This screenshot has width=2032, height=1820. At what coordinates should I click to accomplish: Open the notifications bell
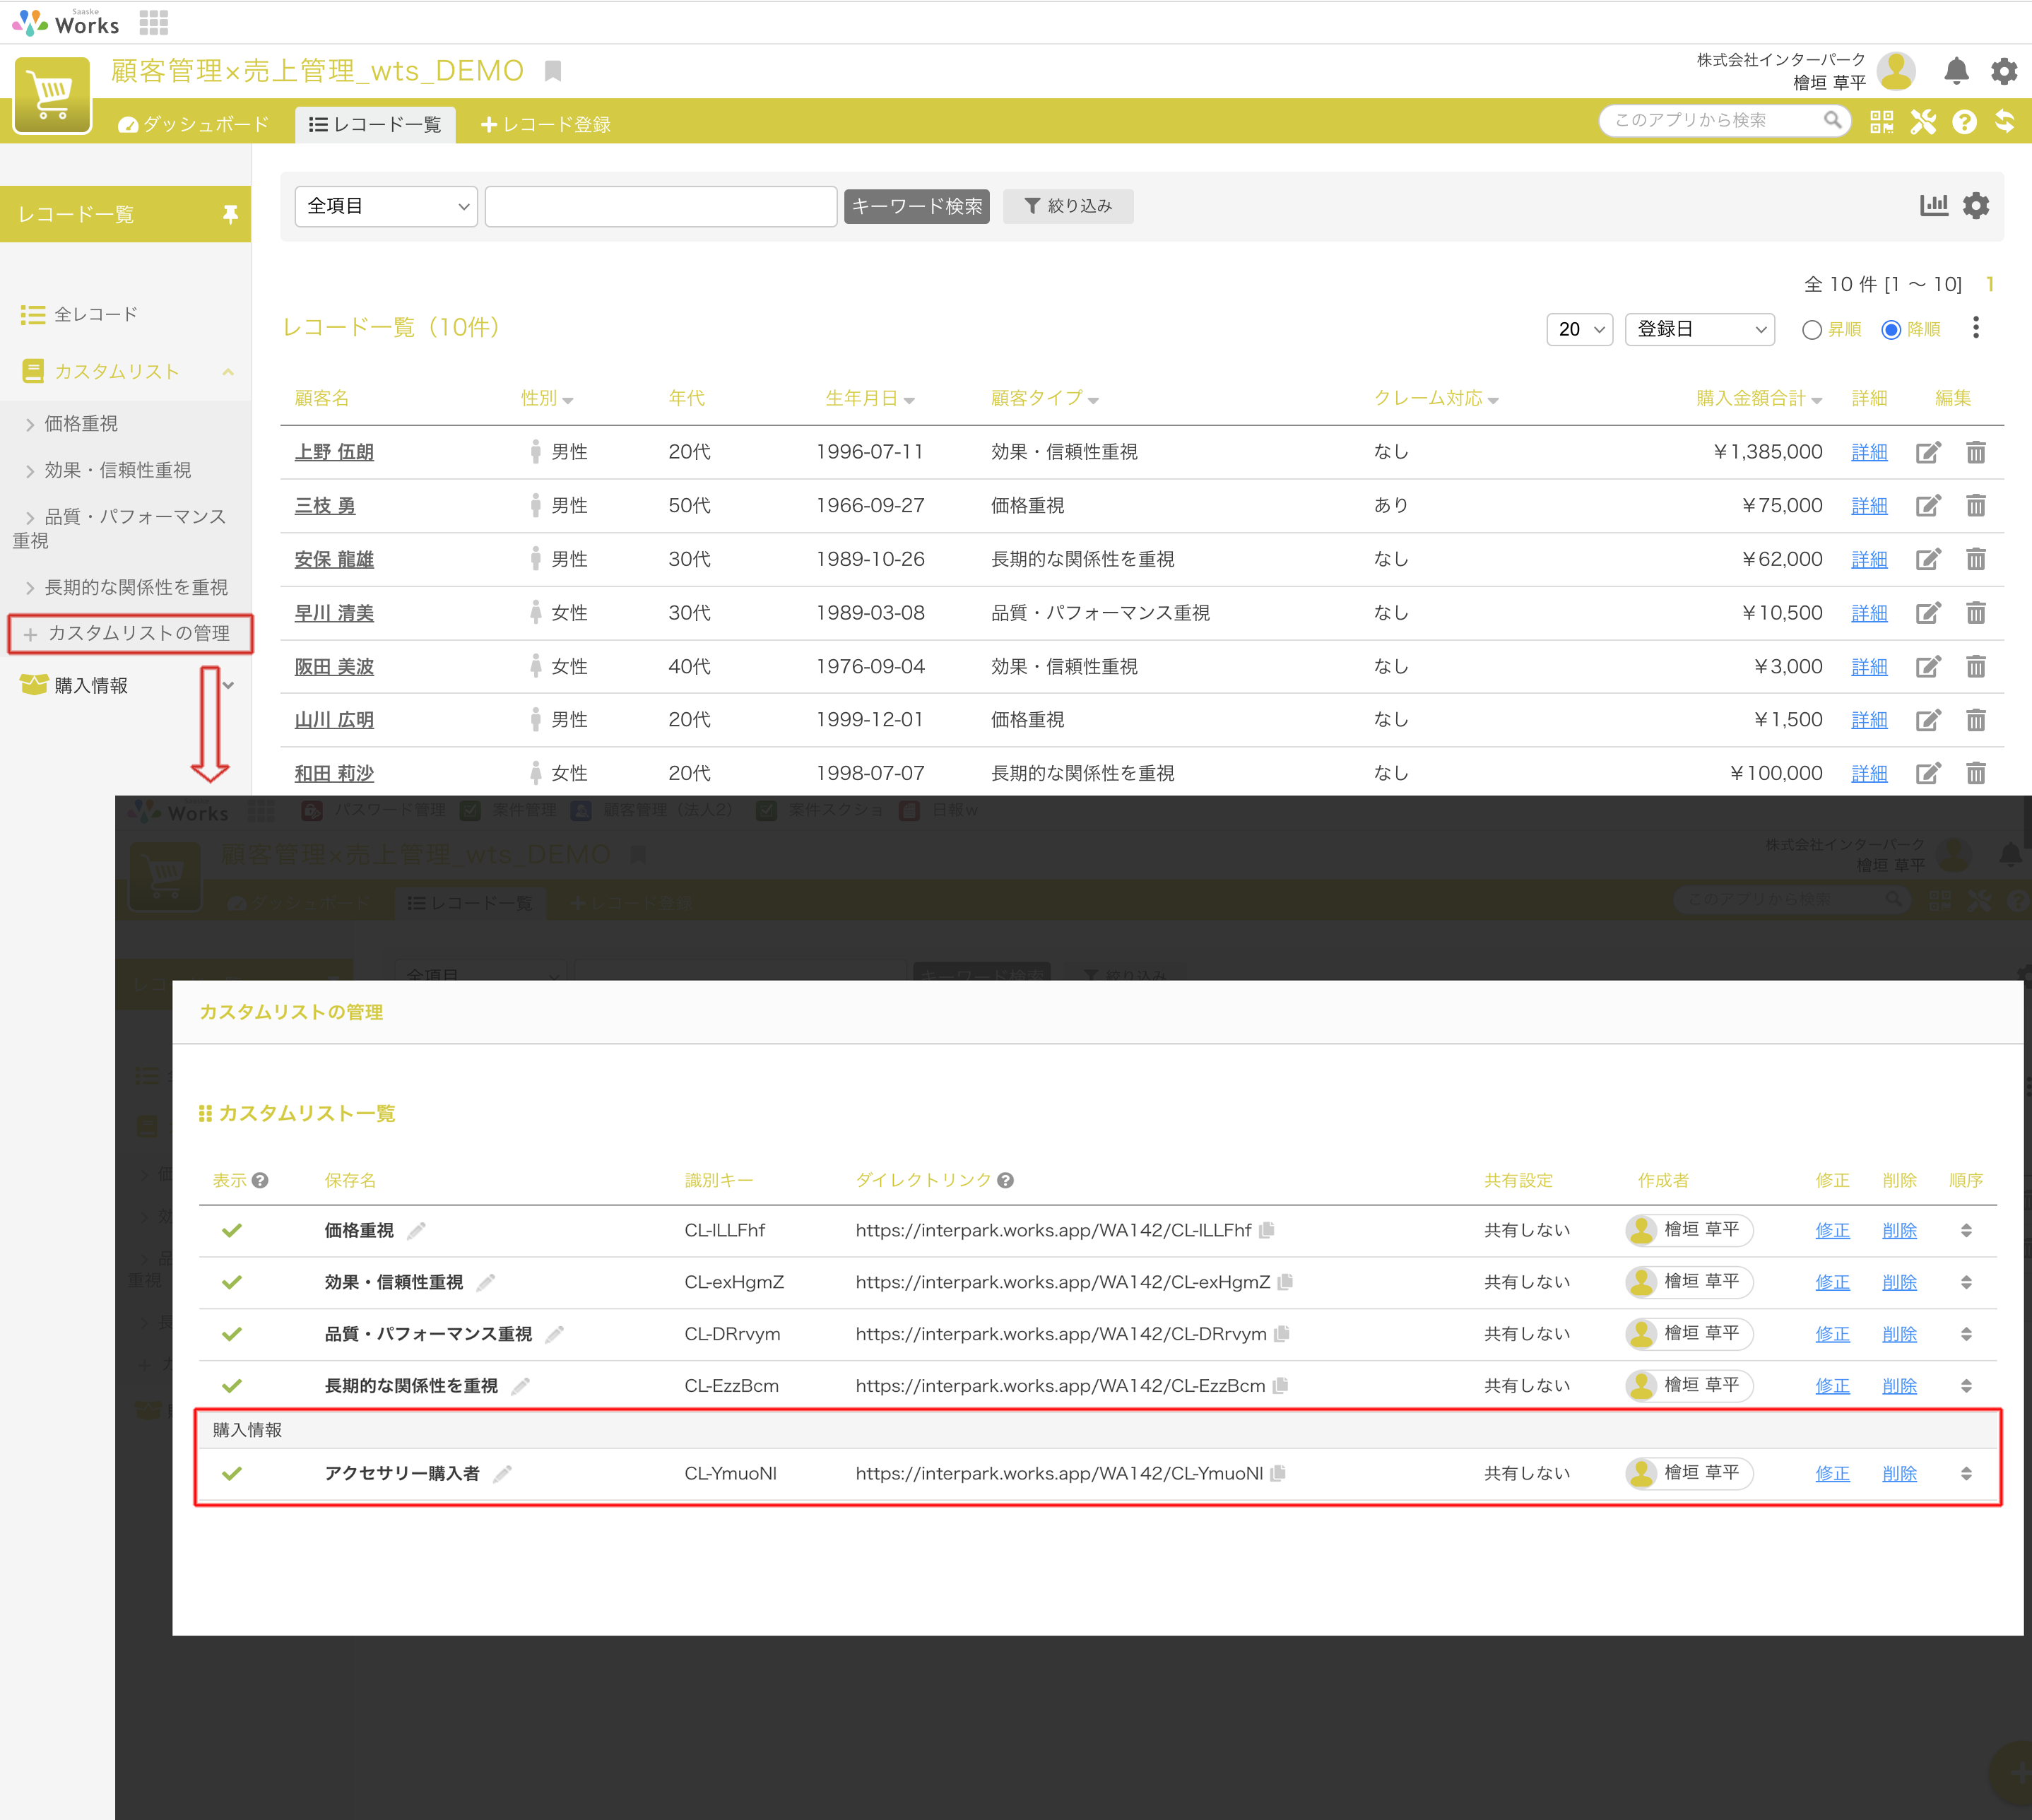pyautogui.click(x=1956, y=71)
